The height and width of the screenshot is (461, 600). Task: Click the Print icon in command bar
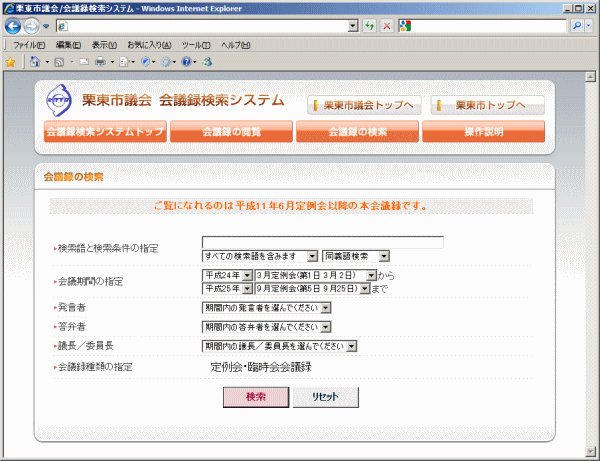pyautogui.click(x=100, y=62)
